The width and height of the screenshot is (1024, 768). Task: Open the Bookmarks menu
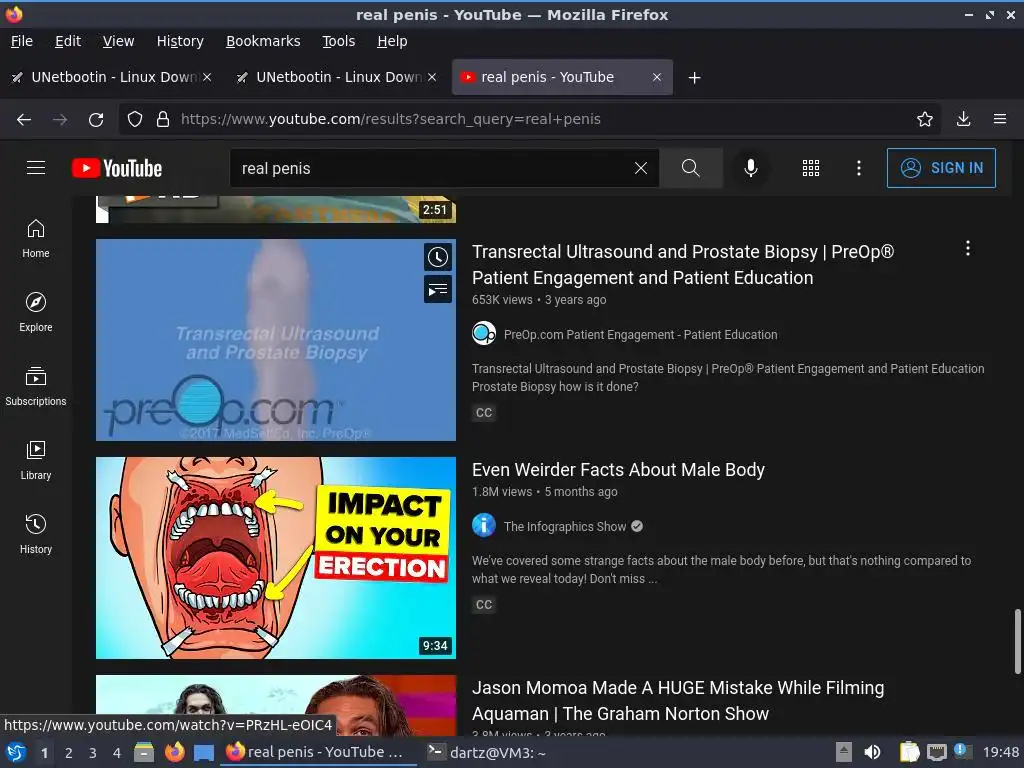pyautogui.click(x=263, y=41)
